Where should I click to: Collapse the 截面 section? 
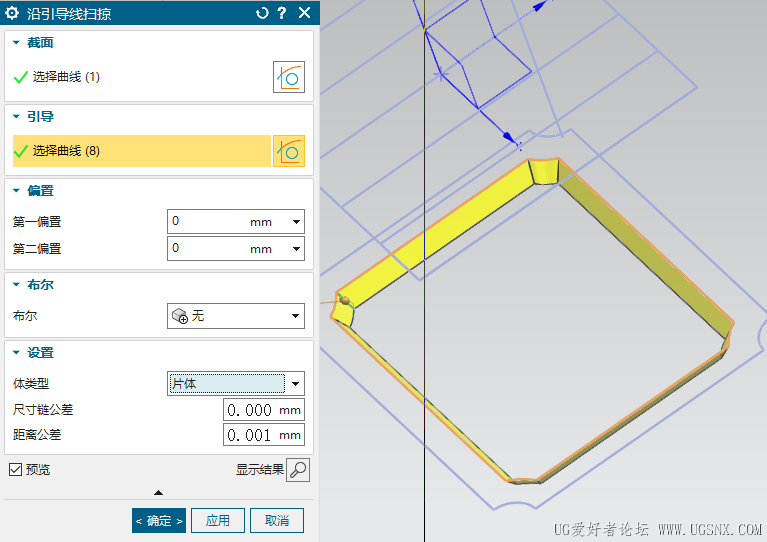(16, 43)
